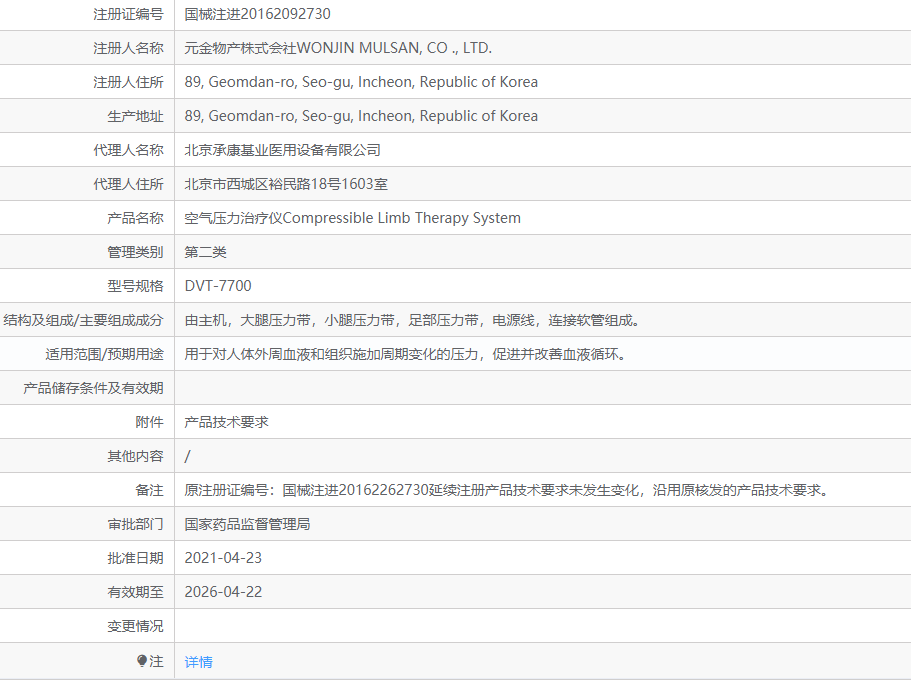The height and width of the screenshot is (680, 911).
Task: Click the 审批部门 label
Action: point(135,524)
